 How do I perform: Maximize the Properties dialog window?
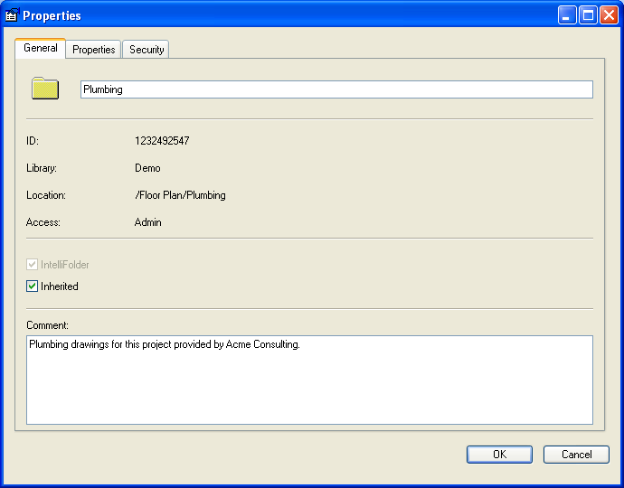(588, 15)
